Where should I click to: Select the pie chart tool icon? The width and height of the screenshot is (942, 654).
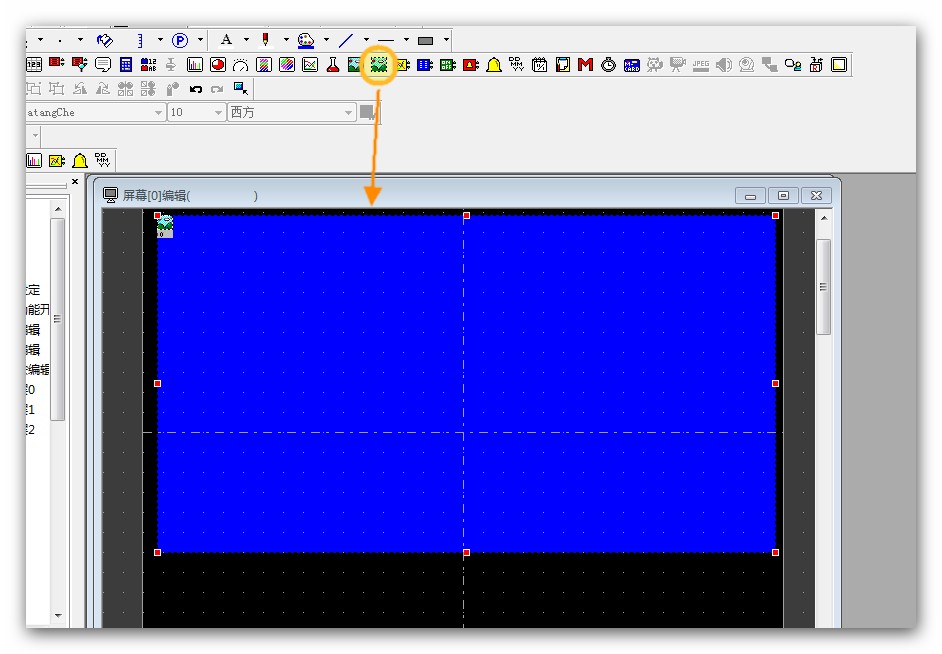[217, 65]
